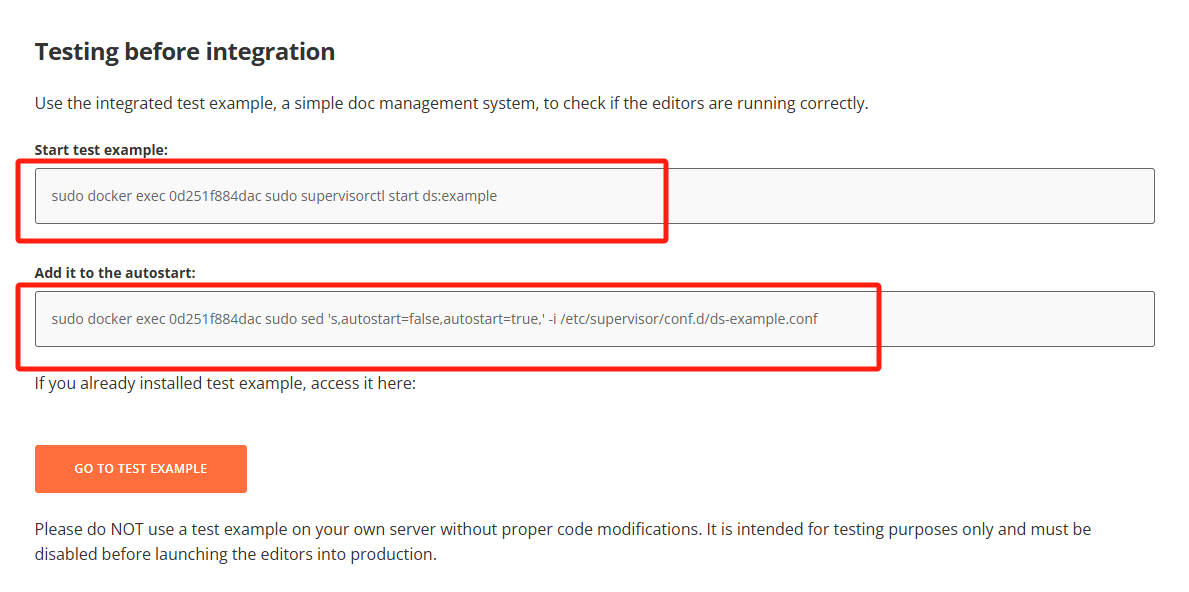Click the 'Add it to the autostart:' label
The width and height of the screenshot is (1189, 592).
click(114, 272)
